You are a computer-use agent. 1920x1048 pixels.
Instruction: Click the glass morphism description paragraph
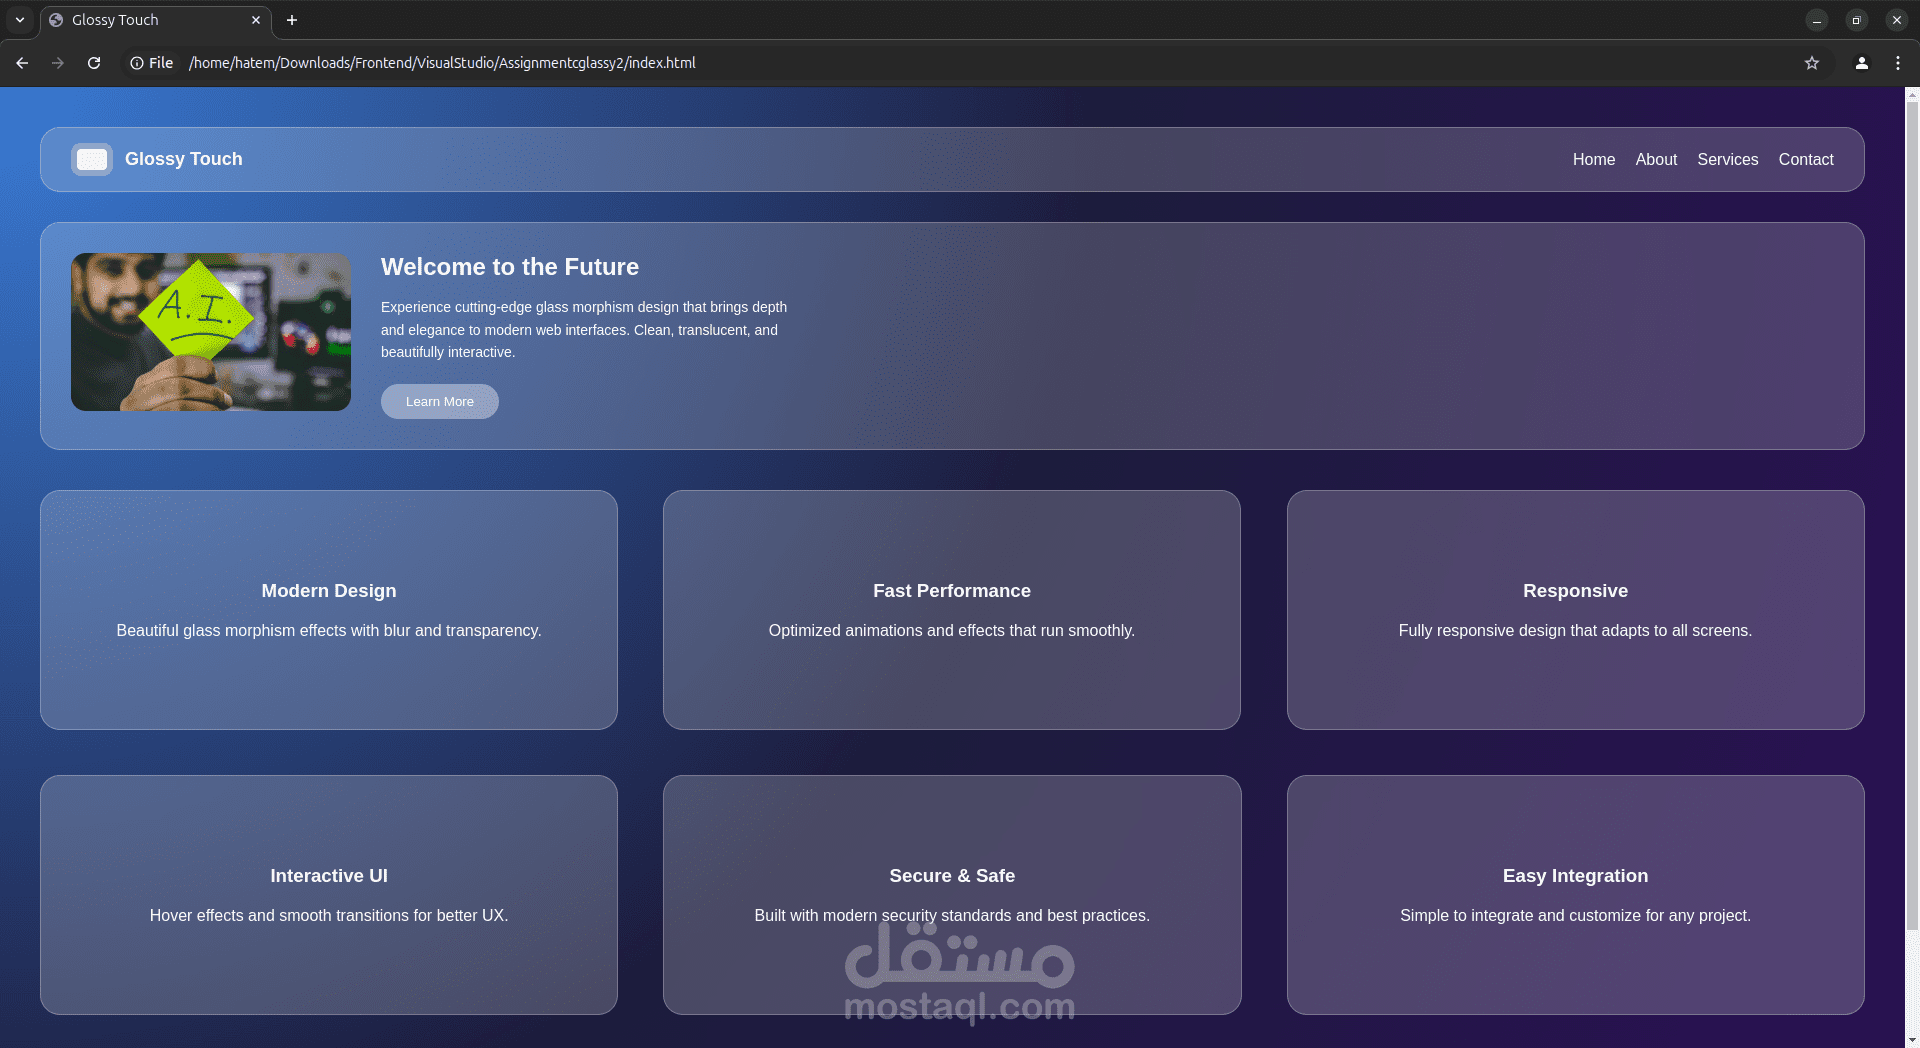coord(584,330)
